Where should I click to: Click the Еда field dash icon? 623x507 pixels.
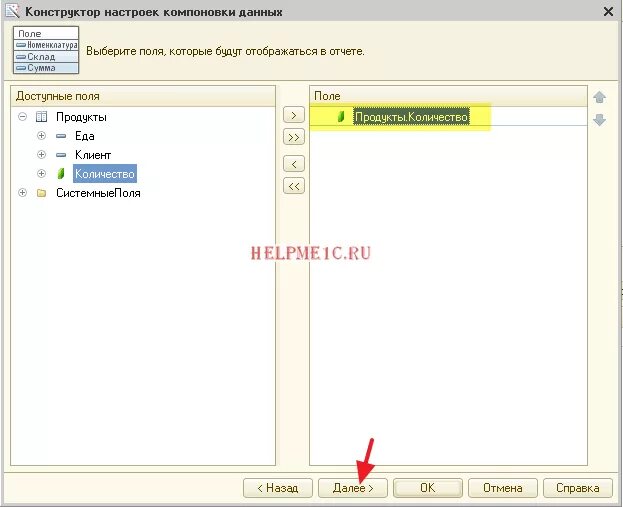pos(61,136)
